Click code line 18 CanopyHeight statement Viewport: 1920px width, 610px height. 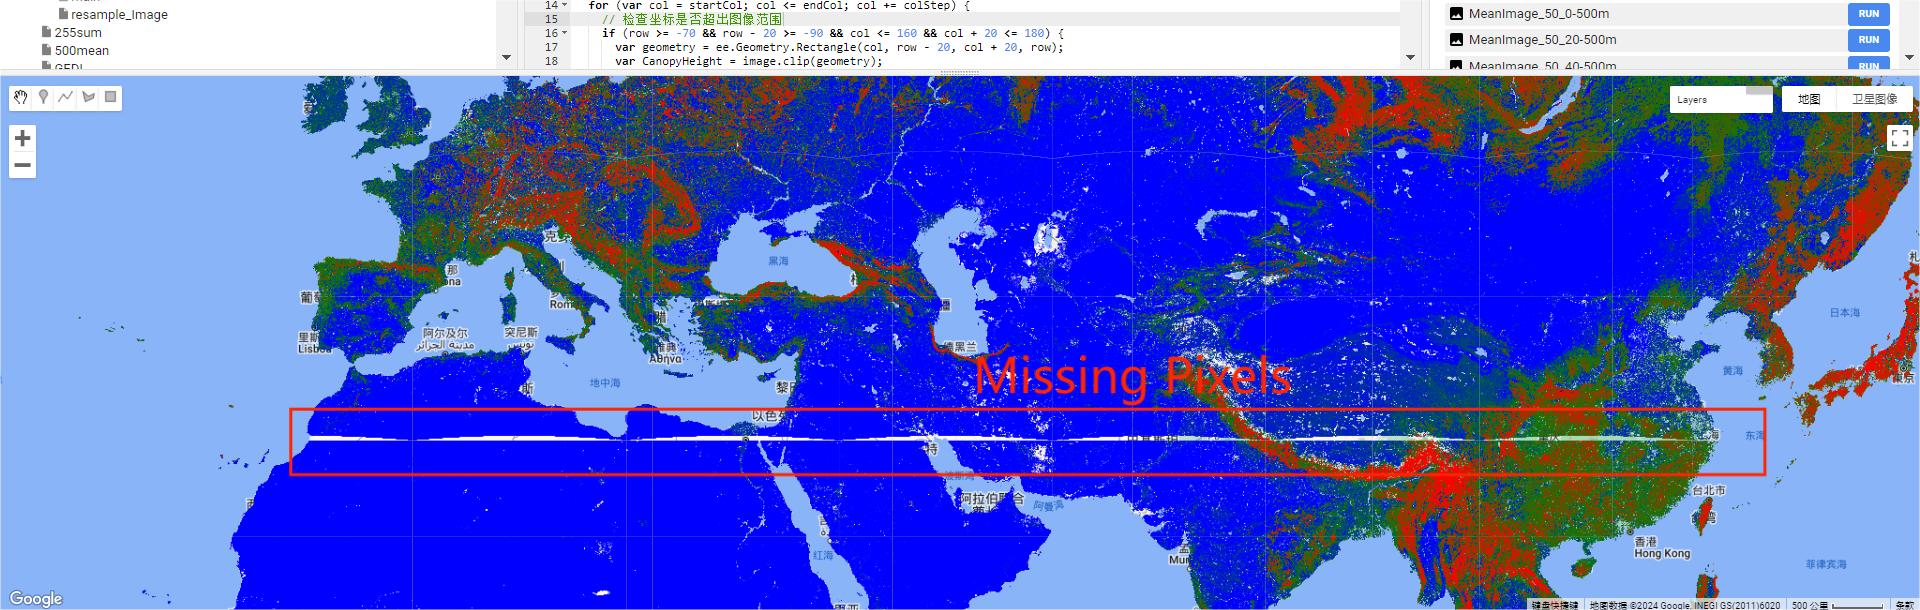[x=748, y=61]
